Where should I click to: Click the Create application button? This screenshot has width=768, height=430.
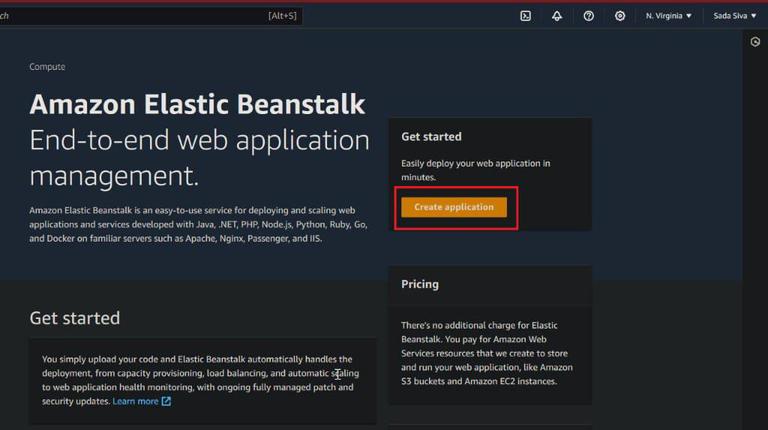click(454, 207)
